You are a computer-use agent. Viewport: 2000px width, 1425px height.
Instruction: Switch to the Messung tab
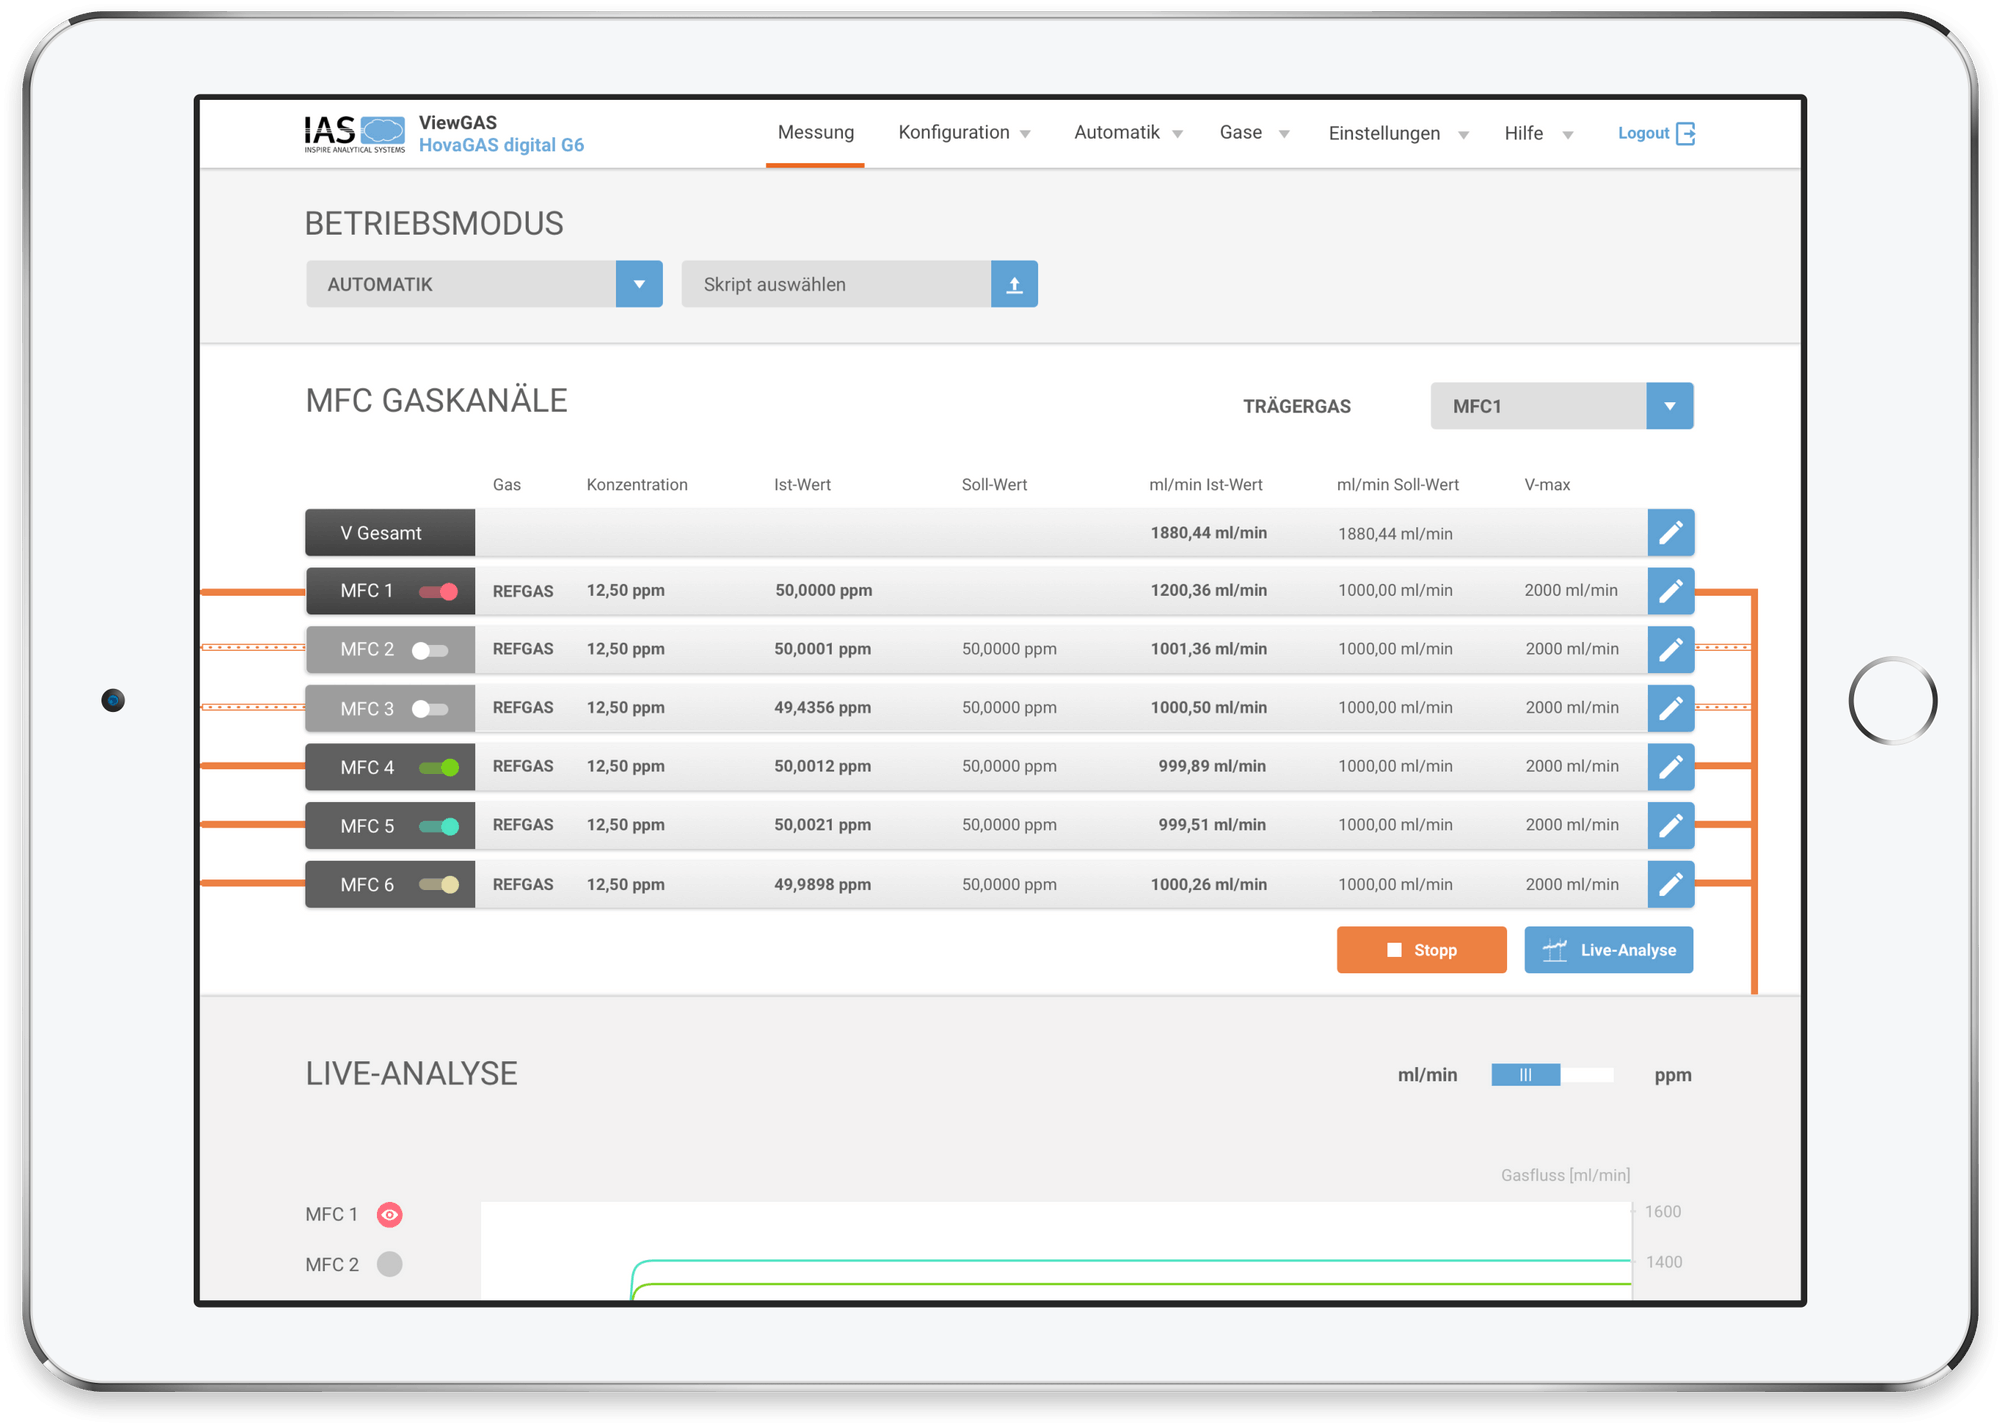(815, 133)
